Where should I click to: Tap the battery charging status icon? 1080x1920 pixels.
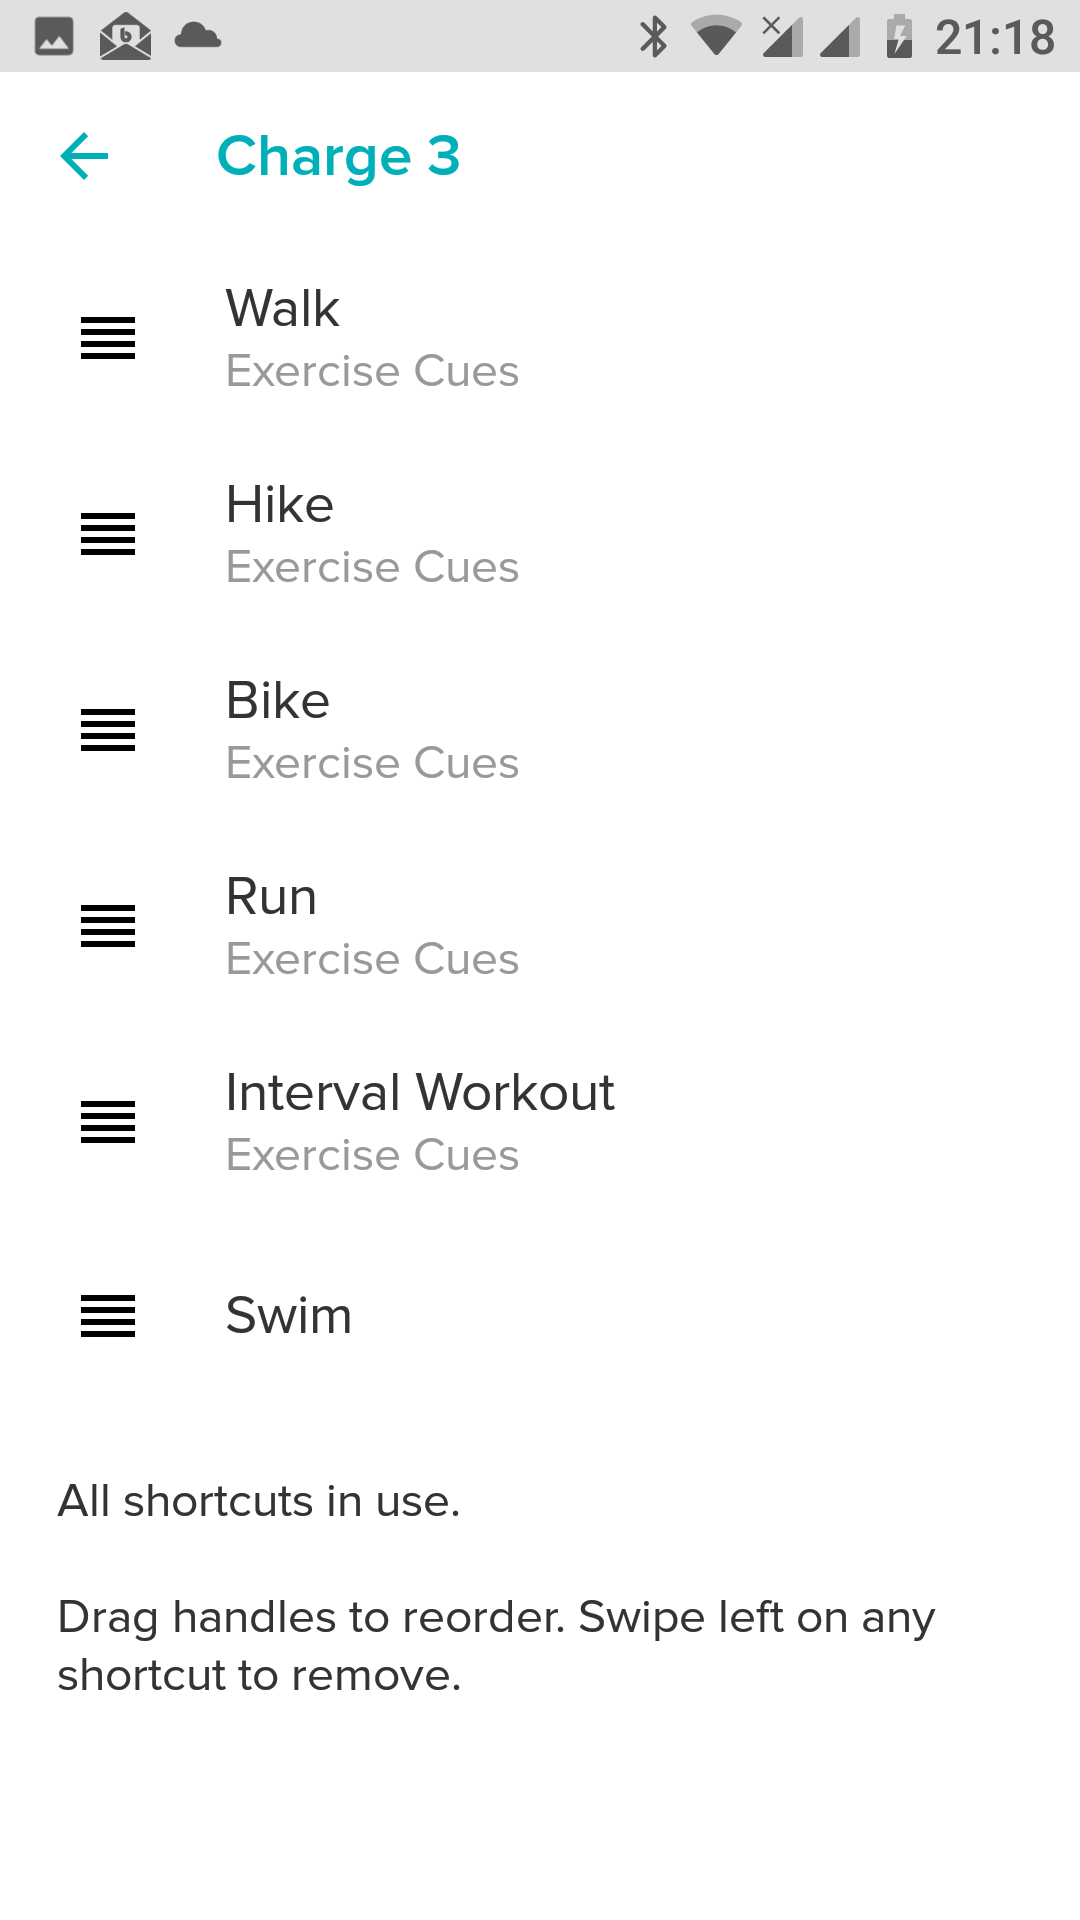pos(899,37)
